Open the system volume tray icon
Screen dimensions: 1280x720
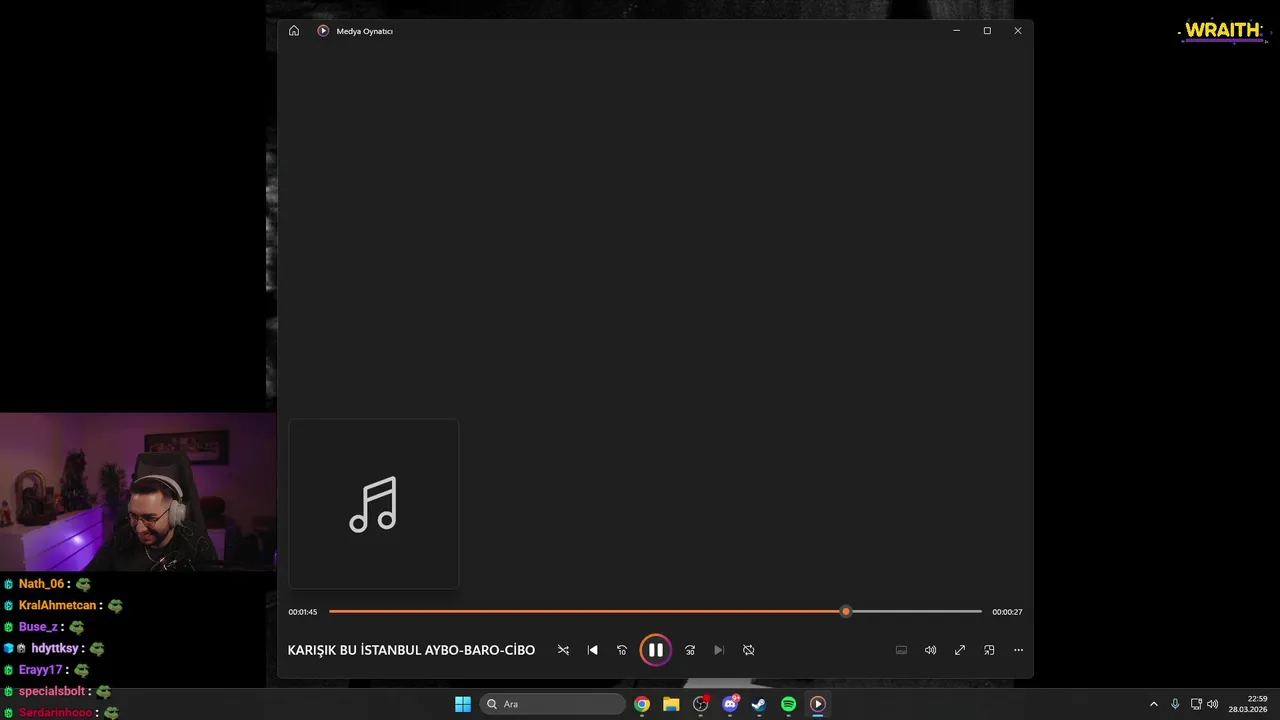click(x=1213, y=704)
